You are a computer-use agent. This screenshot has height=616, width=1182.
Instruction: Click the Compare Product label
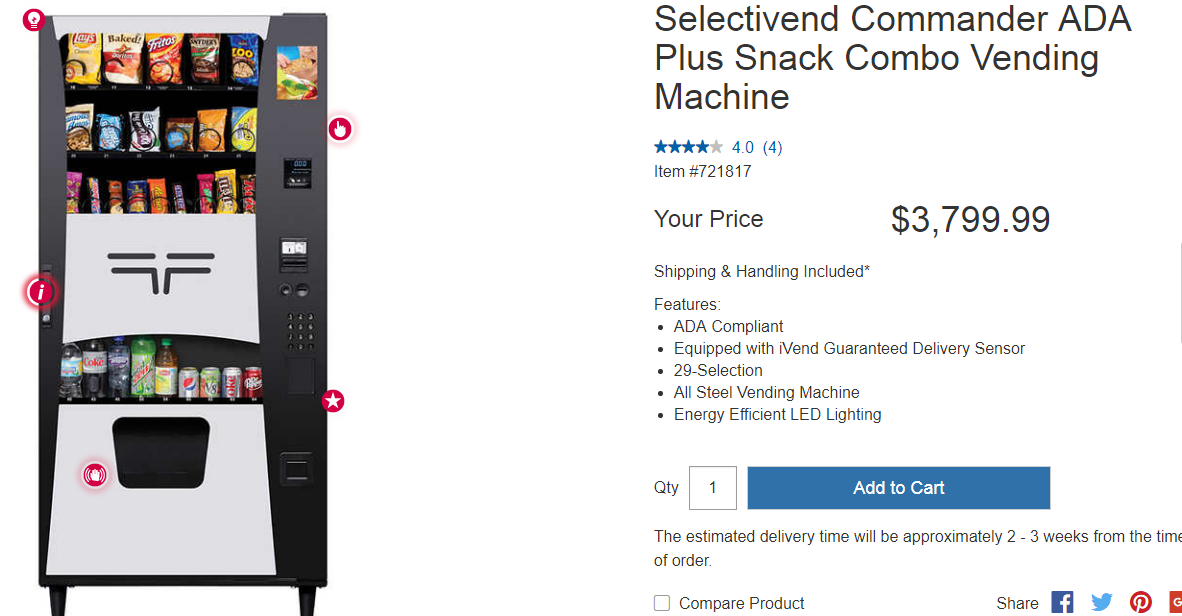(741, 603)
